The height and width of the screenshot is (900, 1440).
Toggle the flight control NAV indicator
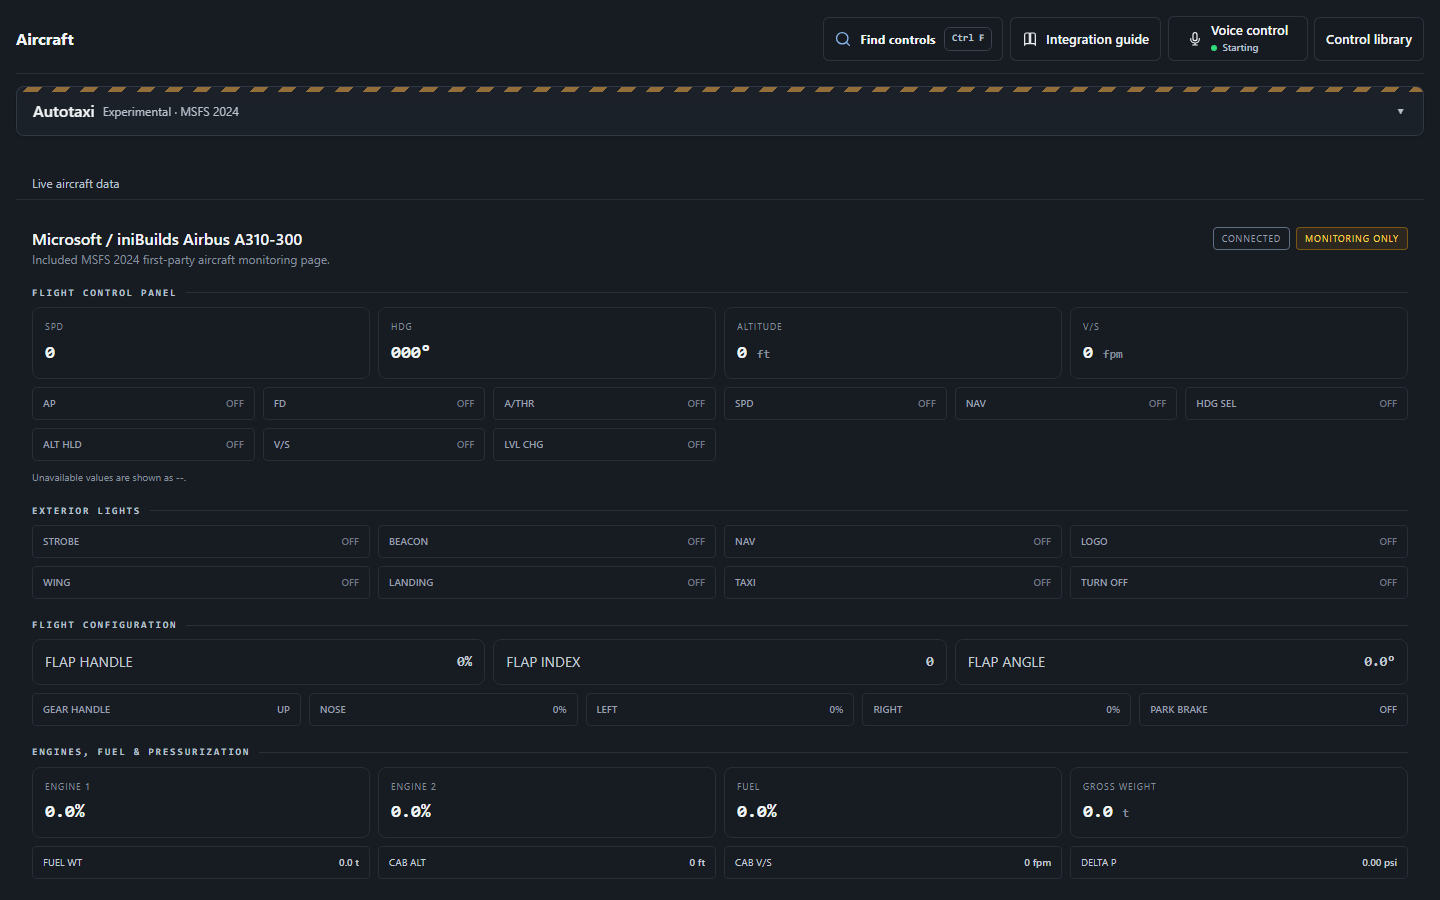coord(1066,404)
